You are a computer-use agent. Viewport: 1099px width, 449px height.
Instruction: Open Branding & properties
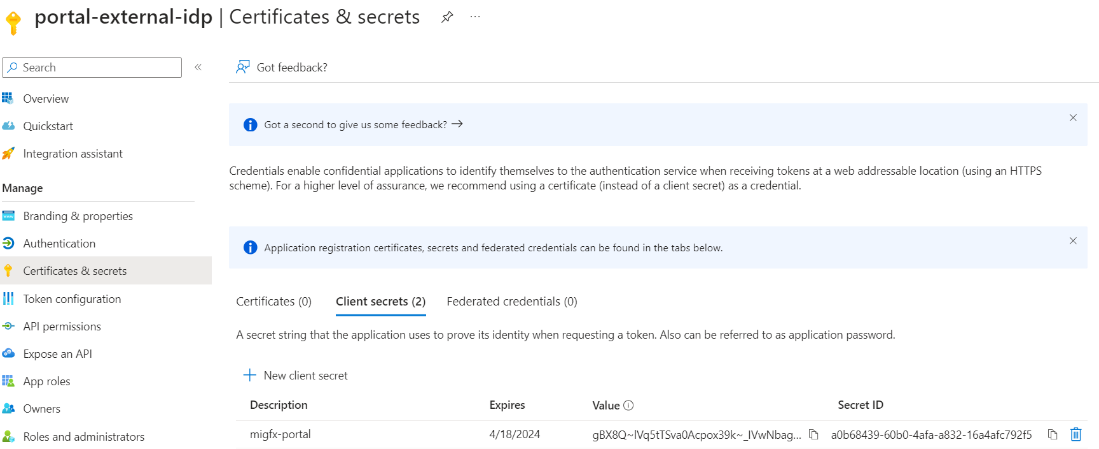78,216
